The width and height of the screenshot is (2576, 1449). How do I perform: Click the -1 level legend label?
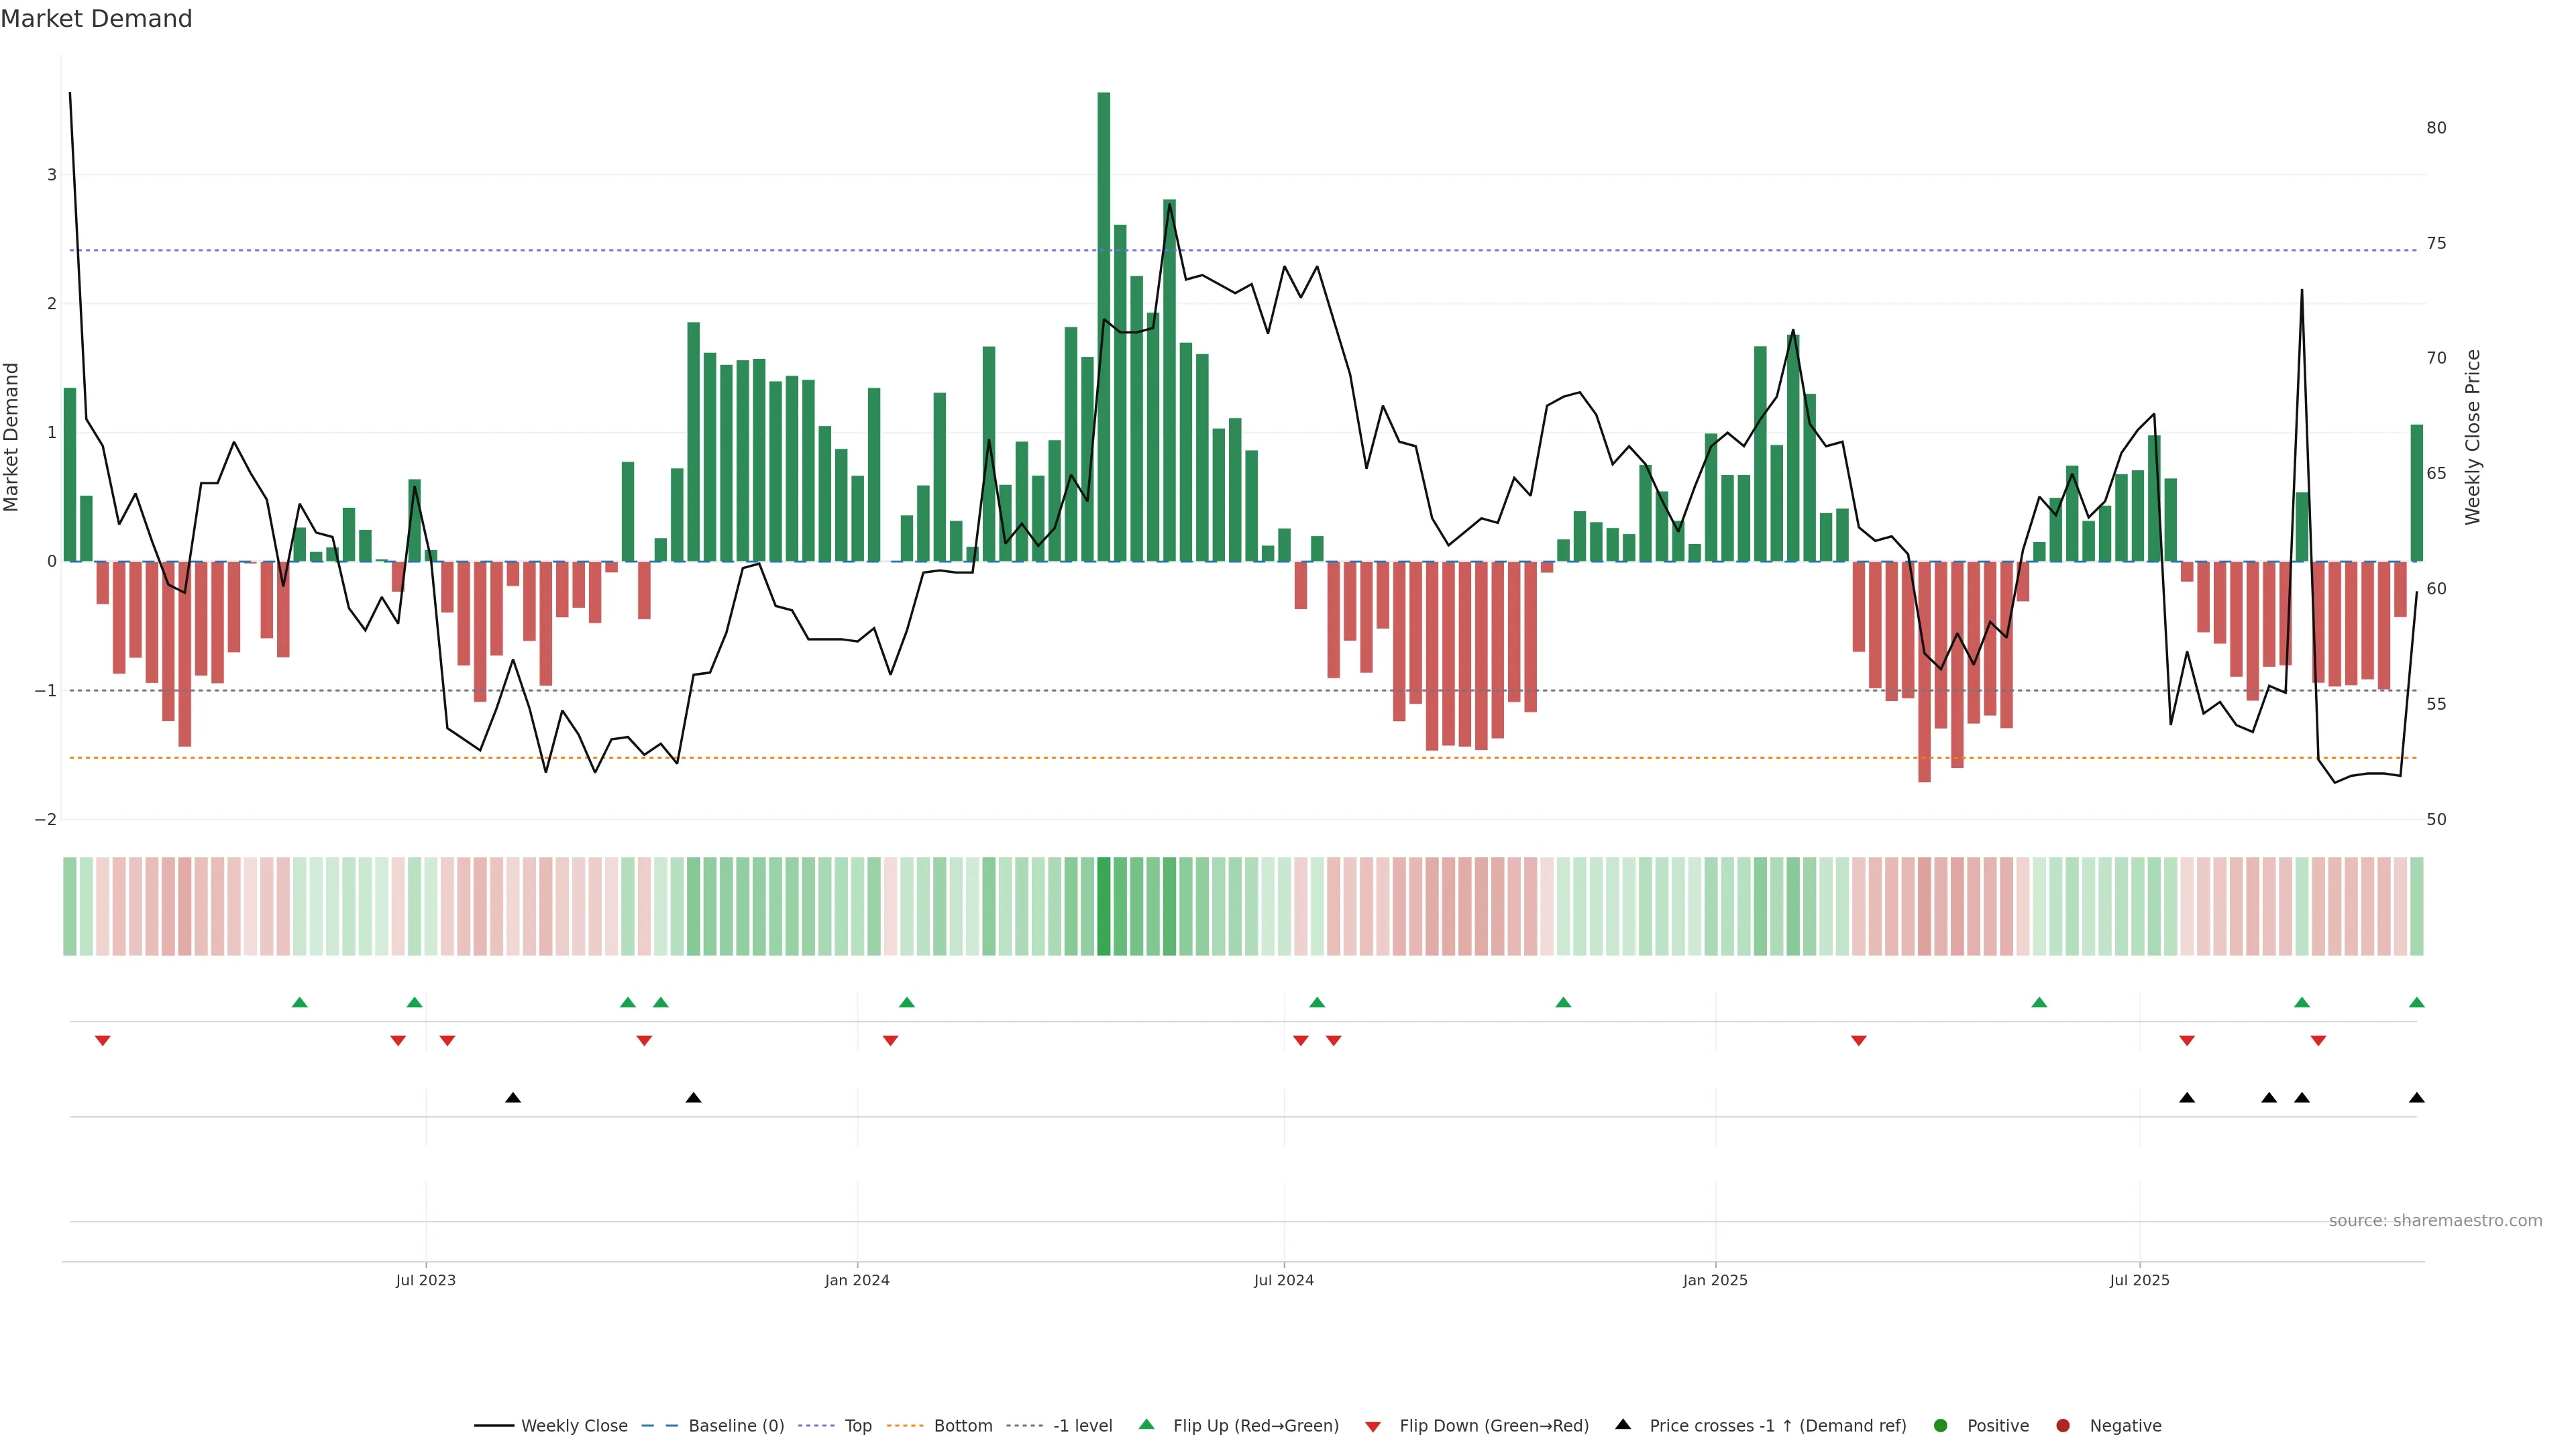[1082, 1426]
